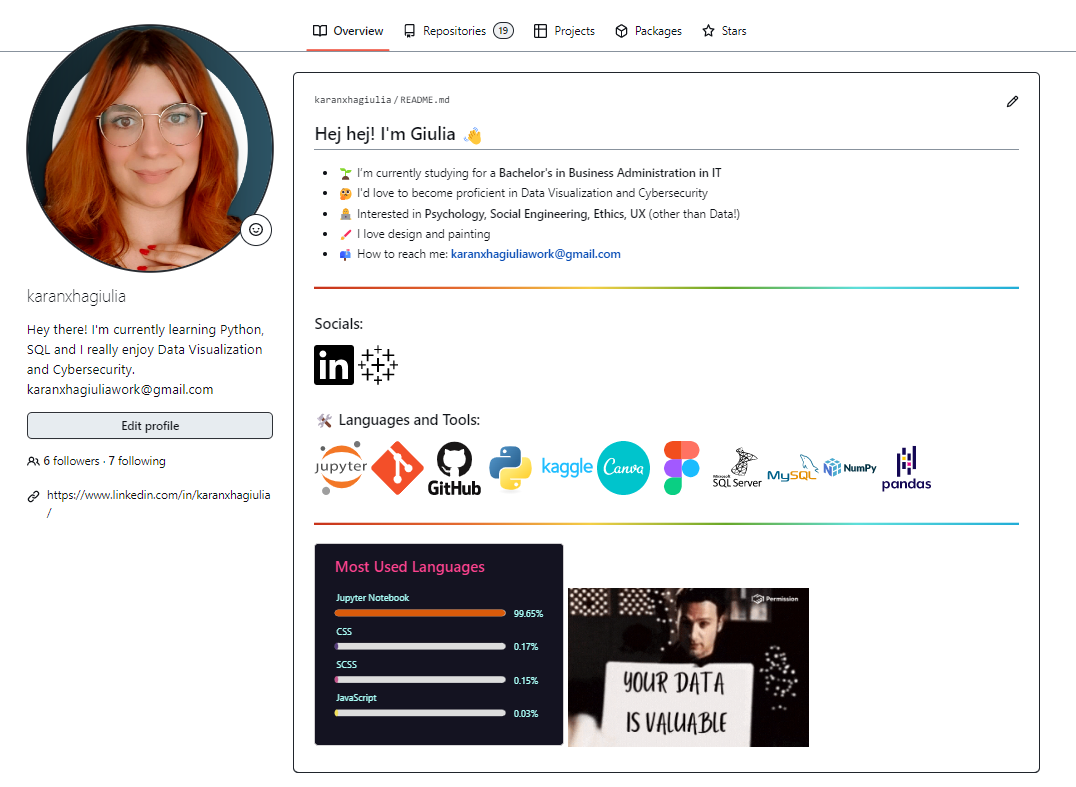The image size is (1076, 787).
Task: Click the sidebar email karanxhagiuliawork@gmail.com text
Action: pos(120,390)
